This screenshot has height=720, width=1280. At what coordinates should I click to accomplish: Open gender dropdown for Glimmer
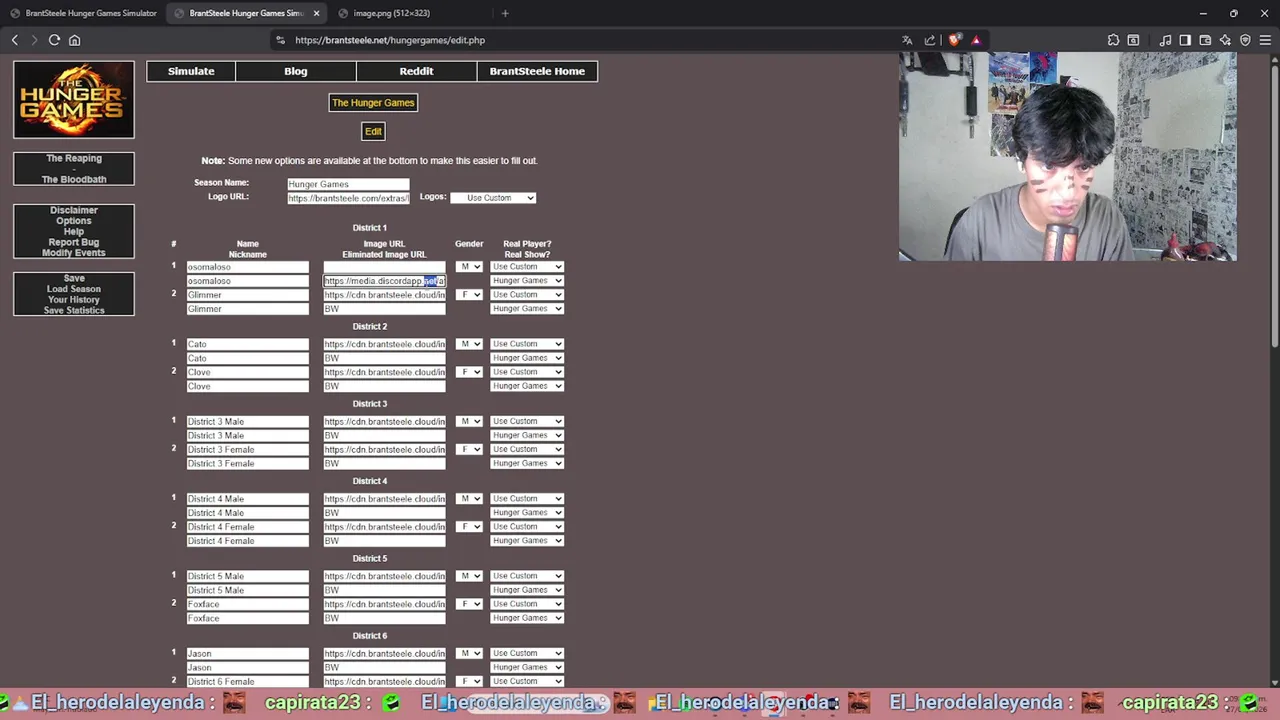pos(469,295)
